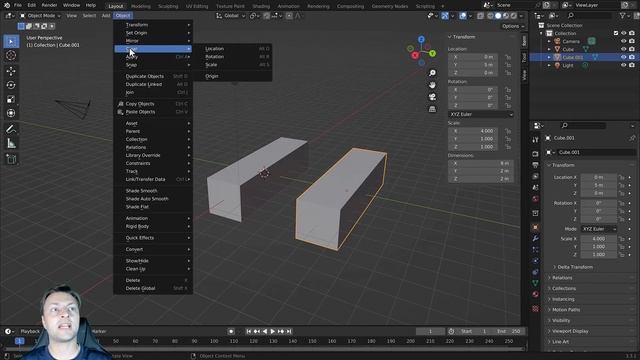Toggle viewport overlays button
The image size is (640, 360).
pyautogui.click(x=463, y=16)
